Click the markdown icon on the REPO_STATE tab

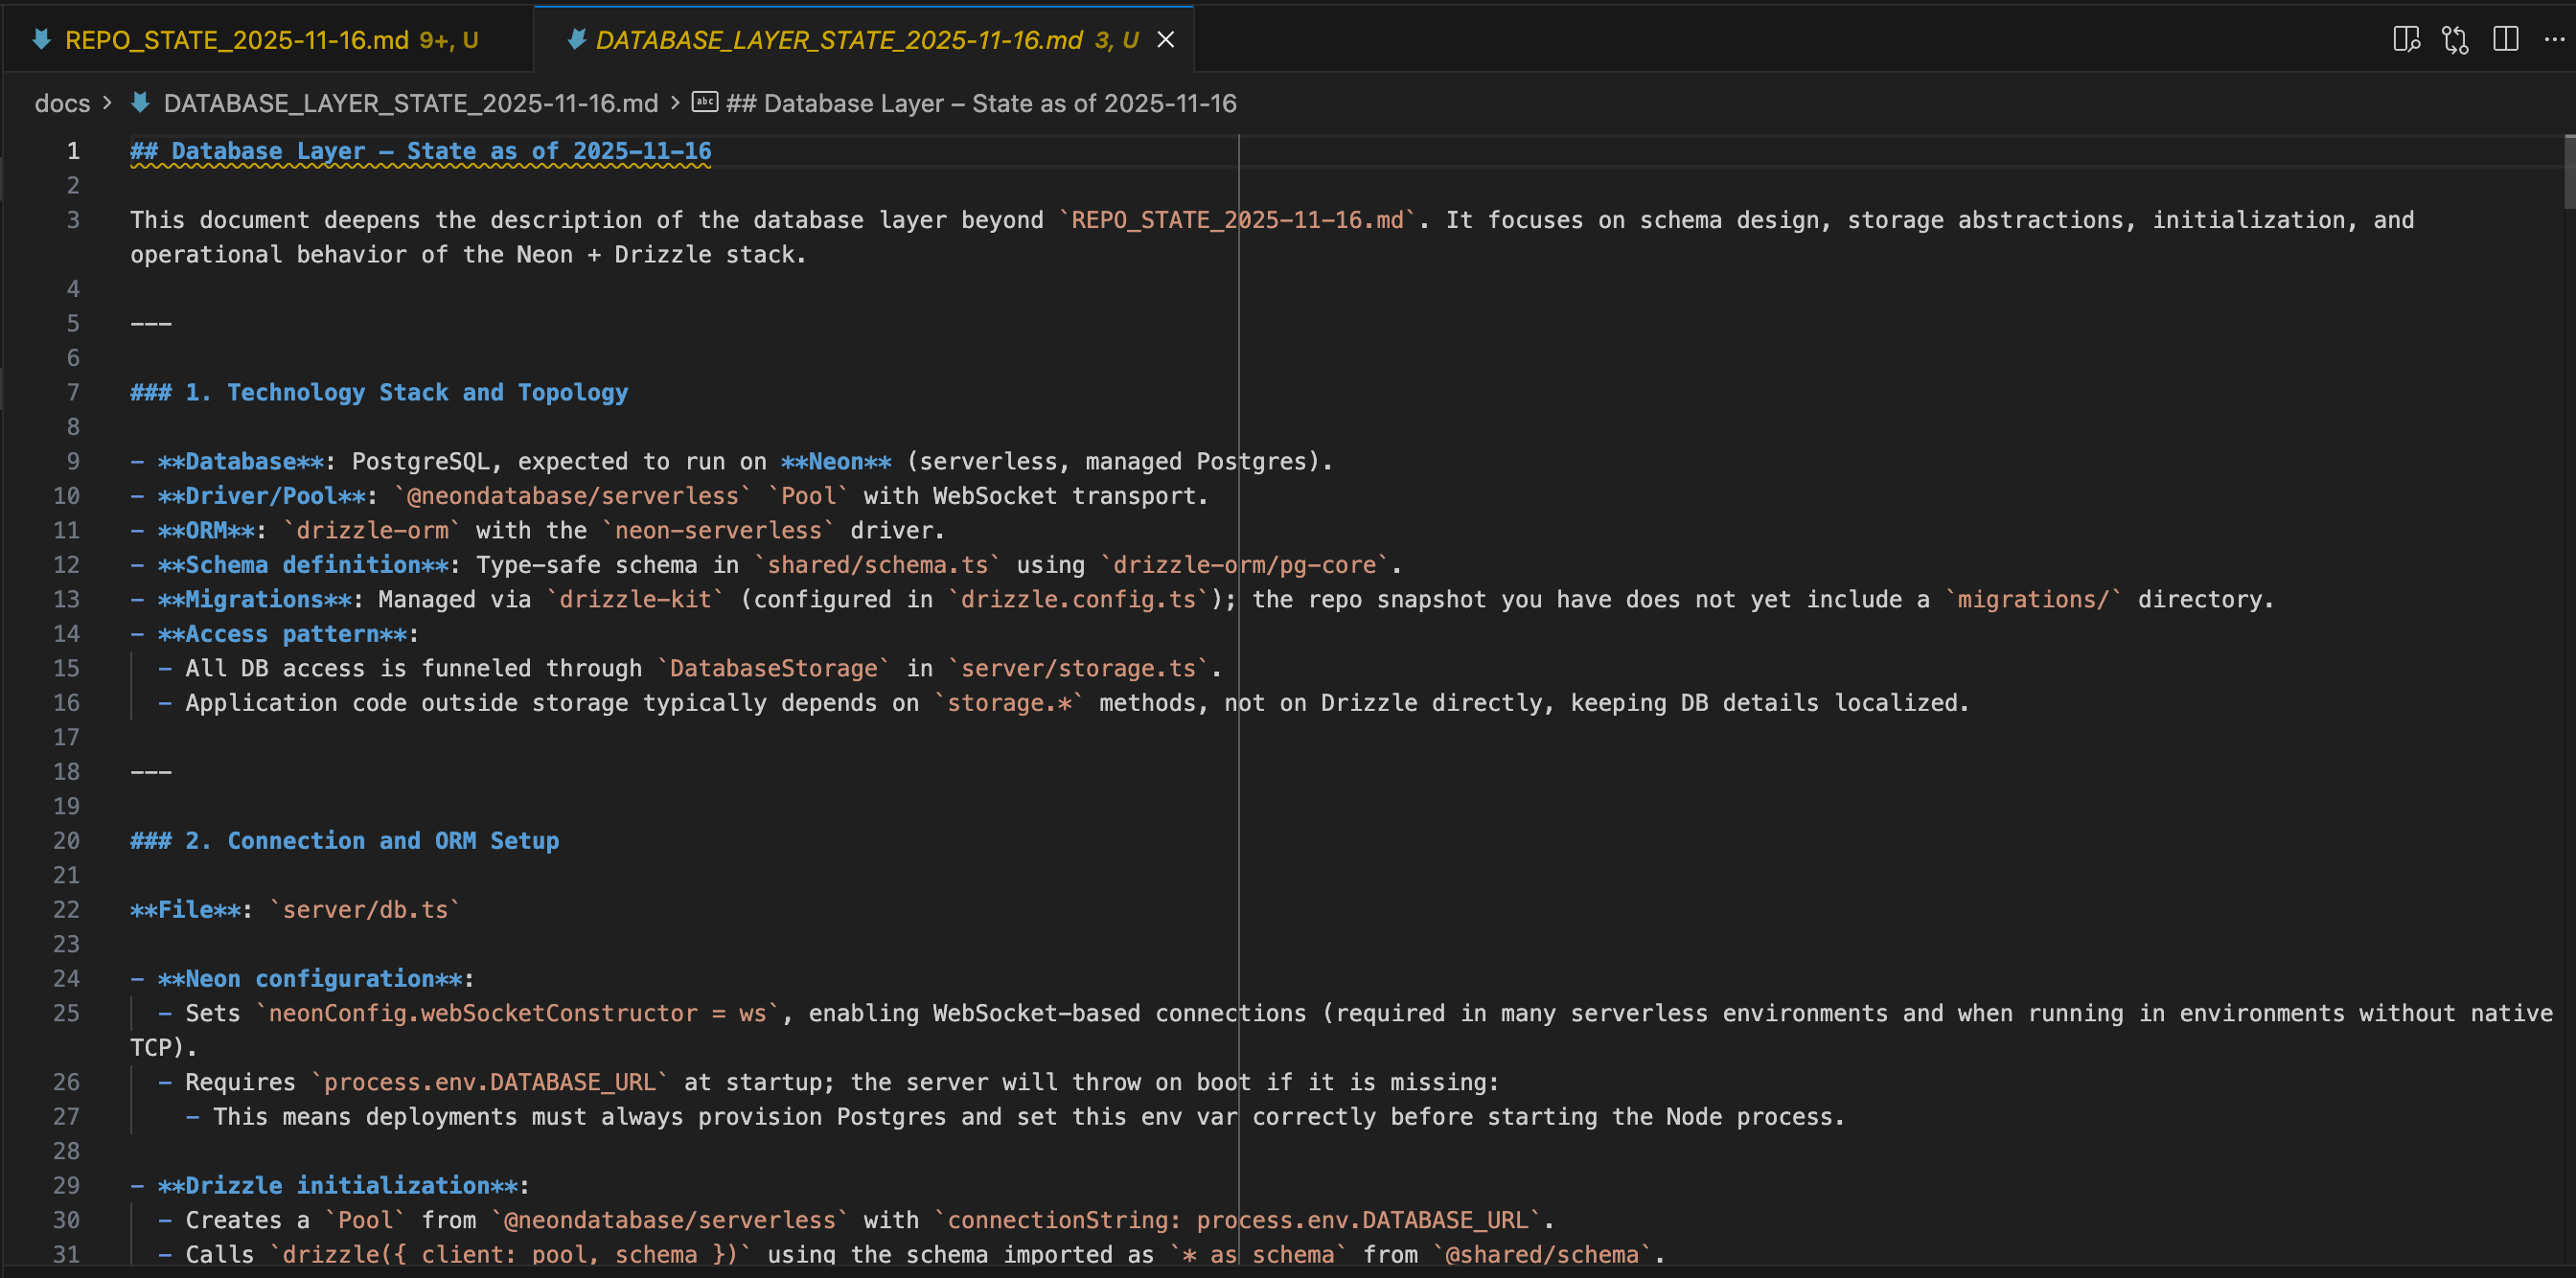point(43,39)
